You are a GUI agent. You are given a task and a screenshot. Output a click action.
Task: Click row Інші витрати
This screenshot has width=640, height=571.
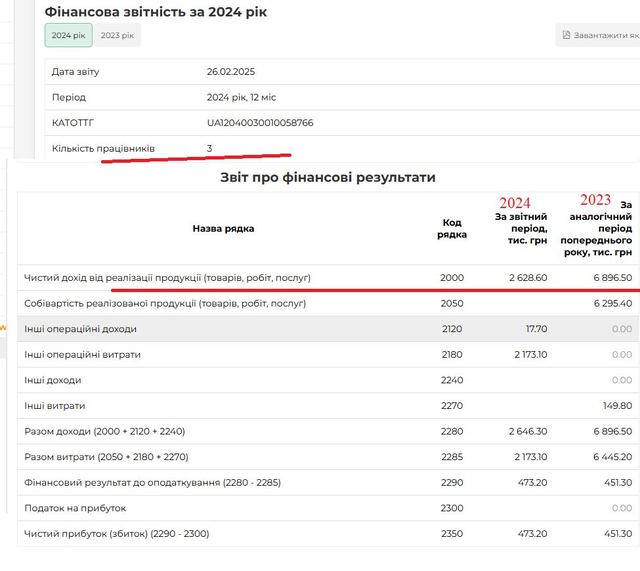[328, 406]
